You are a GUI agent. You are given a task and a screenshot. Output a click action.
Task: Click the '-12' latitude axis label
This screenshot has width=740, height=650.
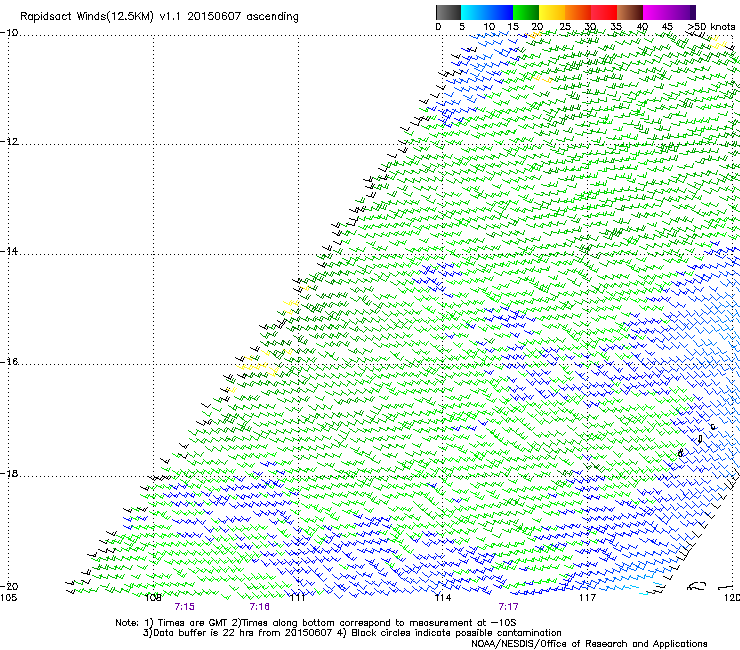[x=9, y=142]
